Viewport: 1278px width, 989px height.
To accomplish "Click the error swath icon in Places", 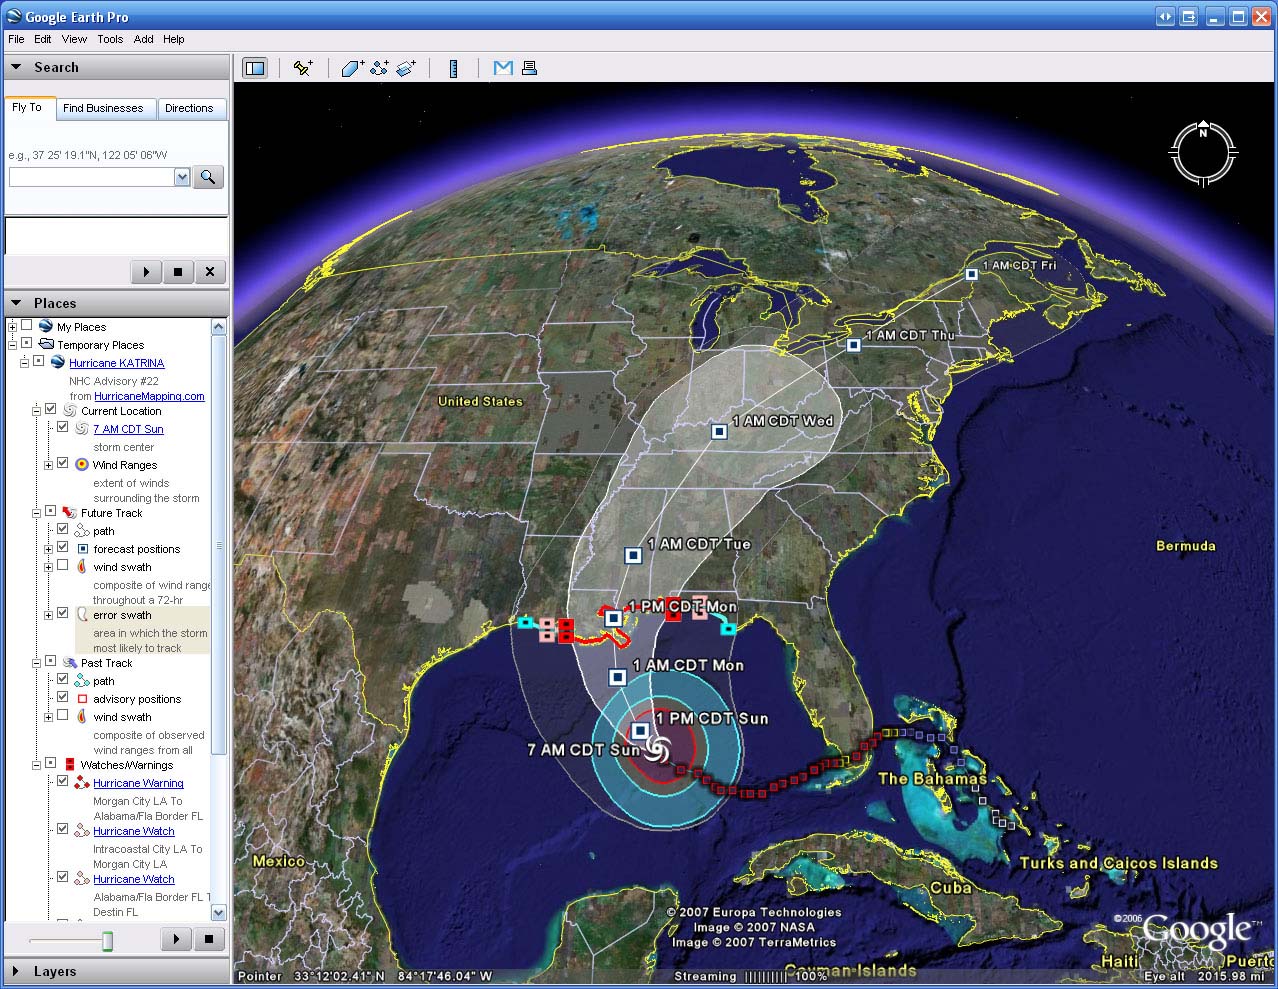I will pyautogui.click(x=82, y=615).
